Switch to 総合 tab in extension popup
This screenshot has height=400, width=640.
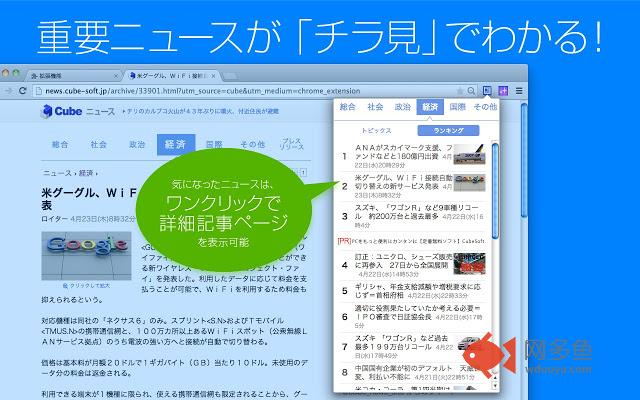tap(347, 107)
